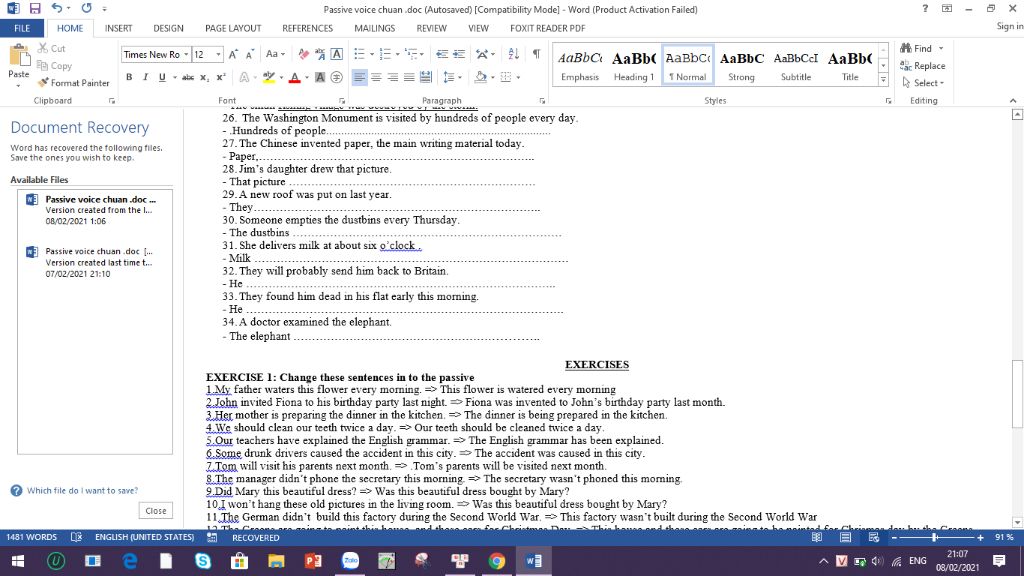Open multilevel list options

[x=413, y=54]
